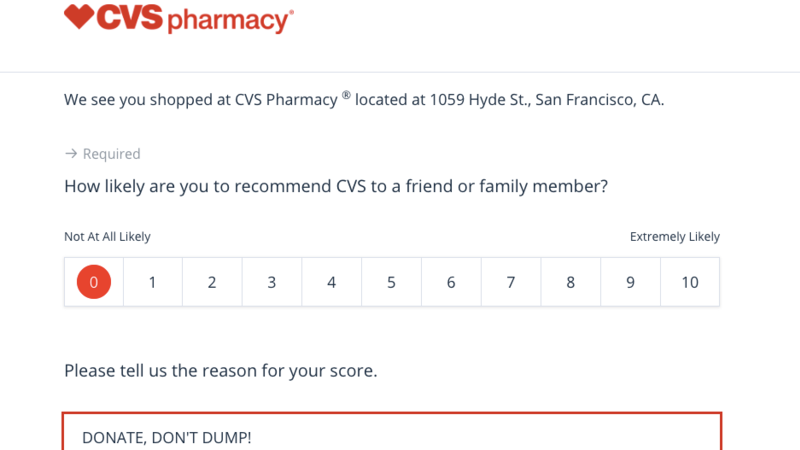Choose score 4 for recommendation
Image resolution: width=800 pixels, height=450 pixels.
[331, 282]
